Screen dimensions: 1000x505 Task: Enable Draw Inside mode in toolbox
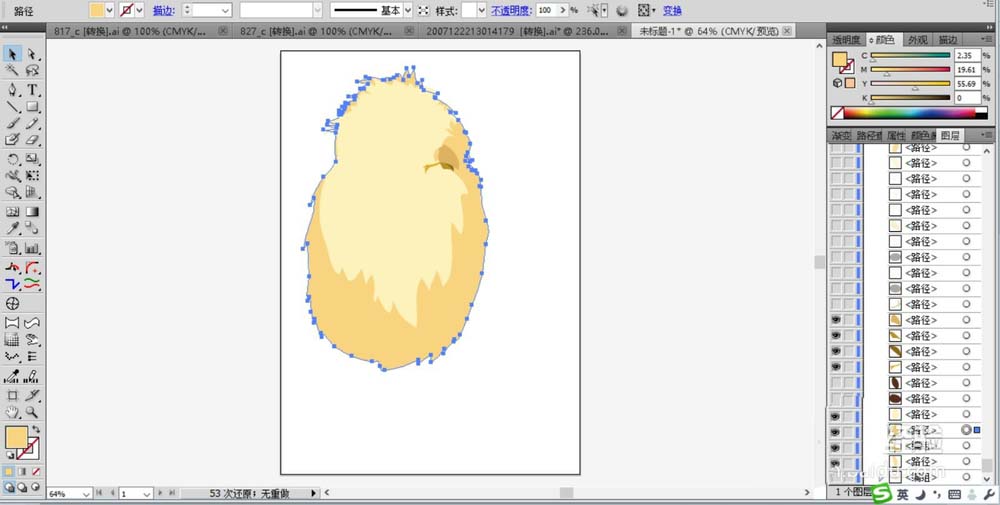(35, 487)
